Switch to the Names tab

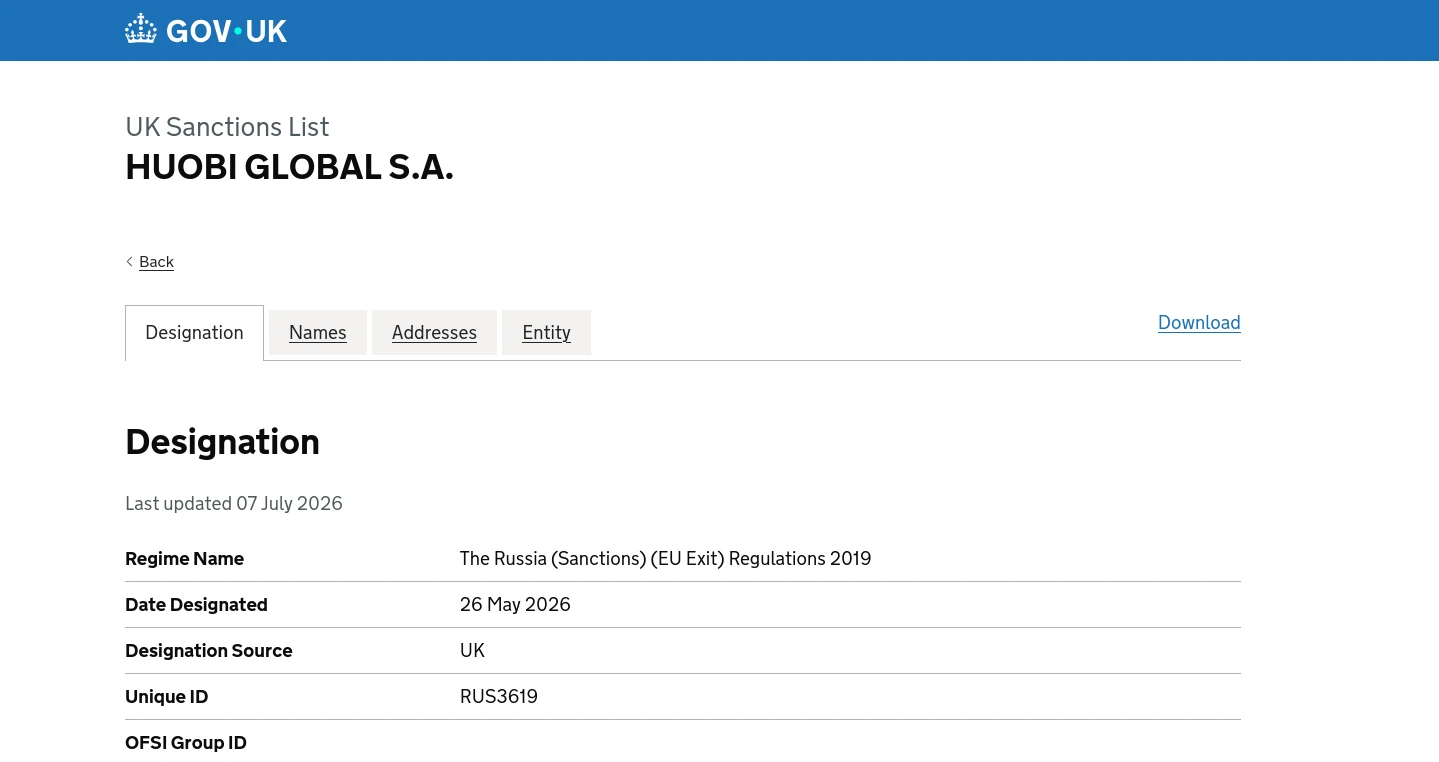click(x=318, y=333)
